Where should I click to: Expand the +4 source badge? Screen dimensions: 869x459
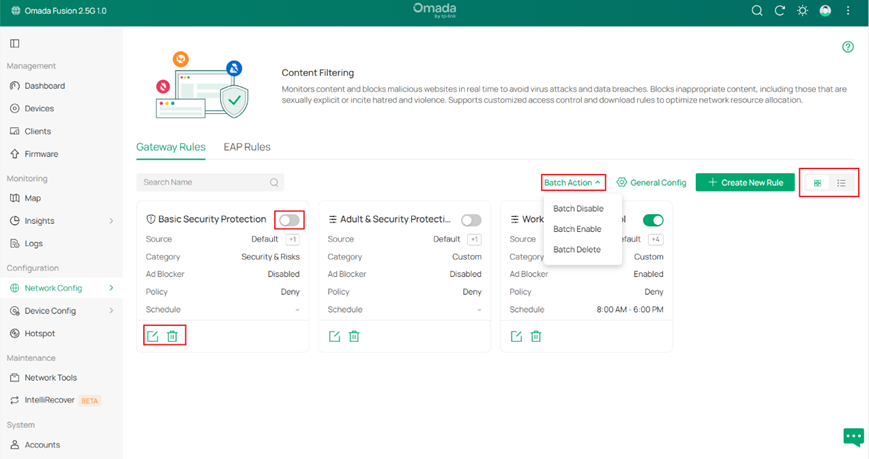656,239
